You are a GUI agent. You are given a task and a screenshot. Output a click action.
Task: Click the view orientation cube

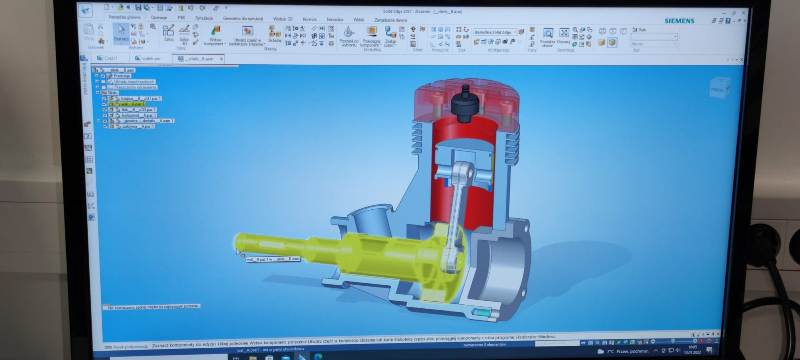[719, 88]
